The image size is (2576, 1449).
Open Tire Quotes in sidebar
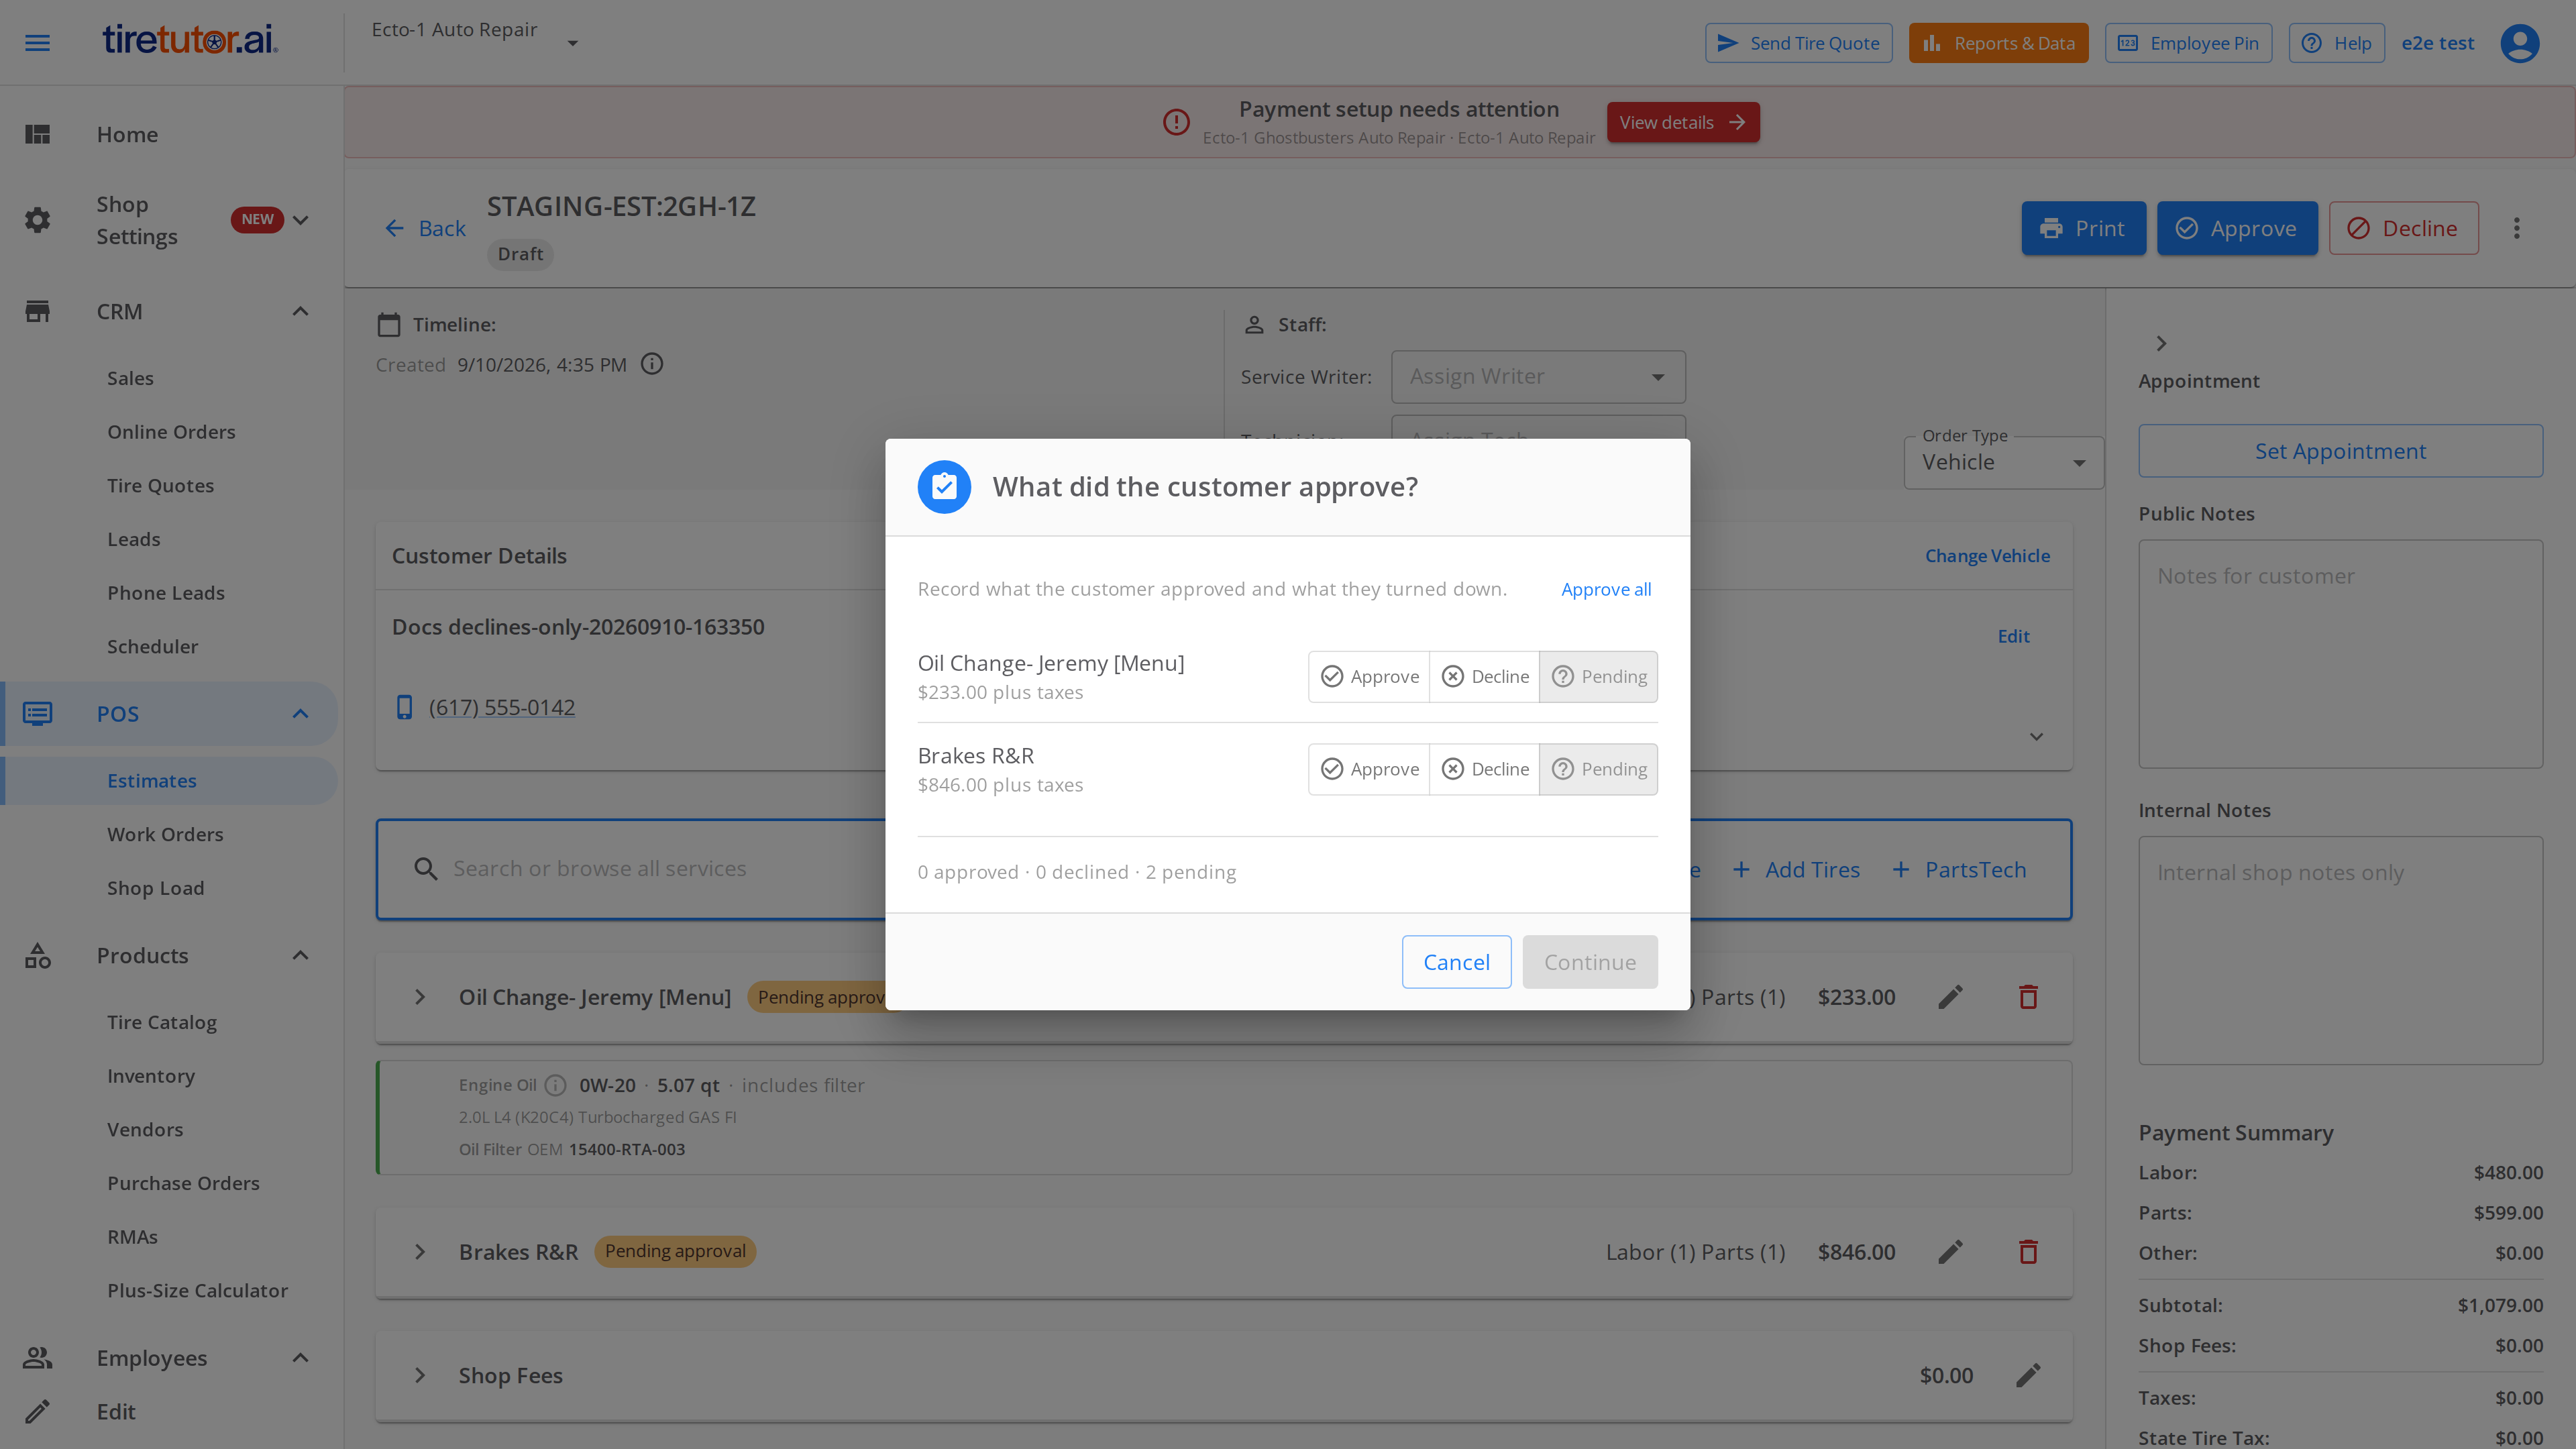pyautogui.click(x=160, y=486)
